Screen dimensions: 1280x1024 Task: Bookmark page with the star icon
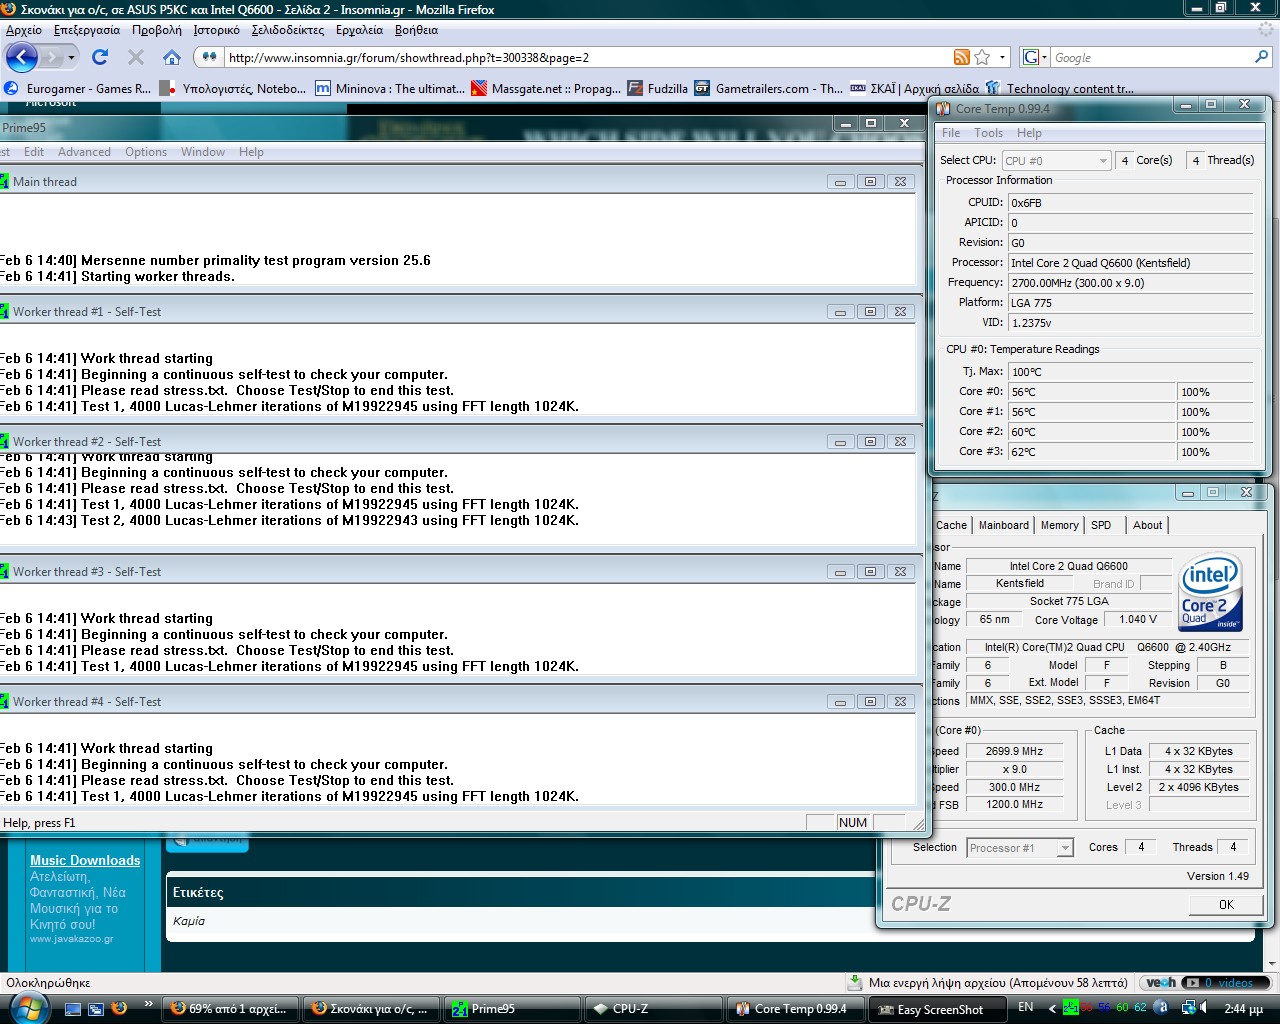pyautogui.click(x=982, y=57)
